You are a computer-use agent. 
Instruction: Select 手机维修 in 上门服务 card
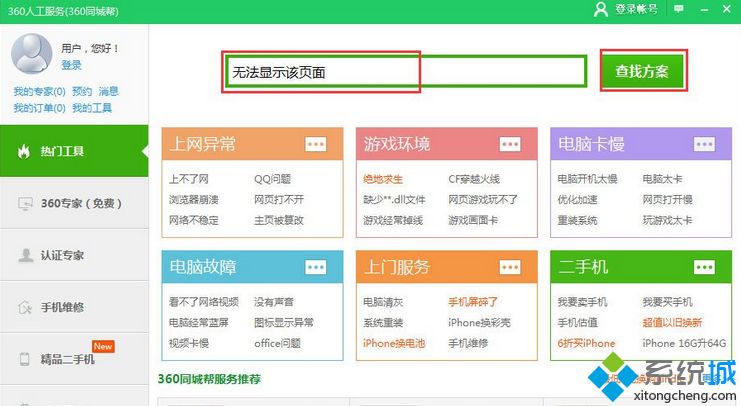point(468,343)
